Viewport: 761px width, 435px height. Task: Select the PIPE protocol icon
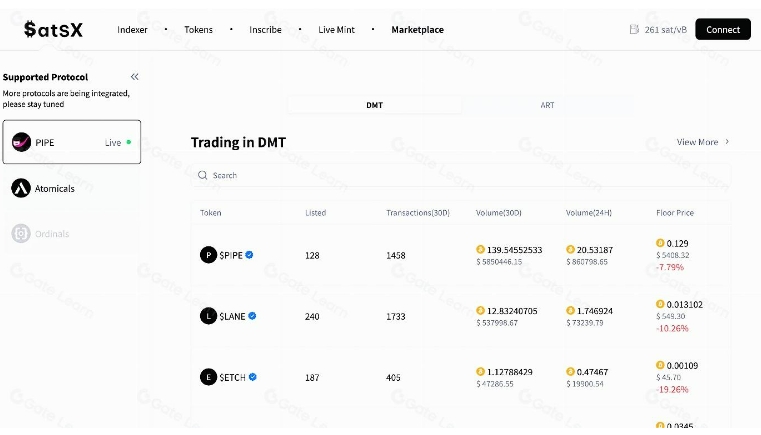21,142
